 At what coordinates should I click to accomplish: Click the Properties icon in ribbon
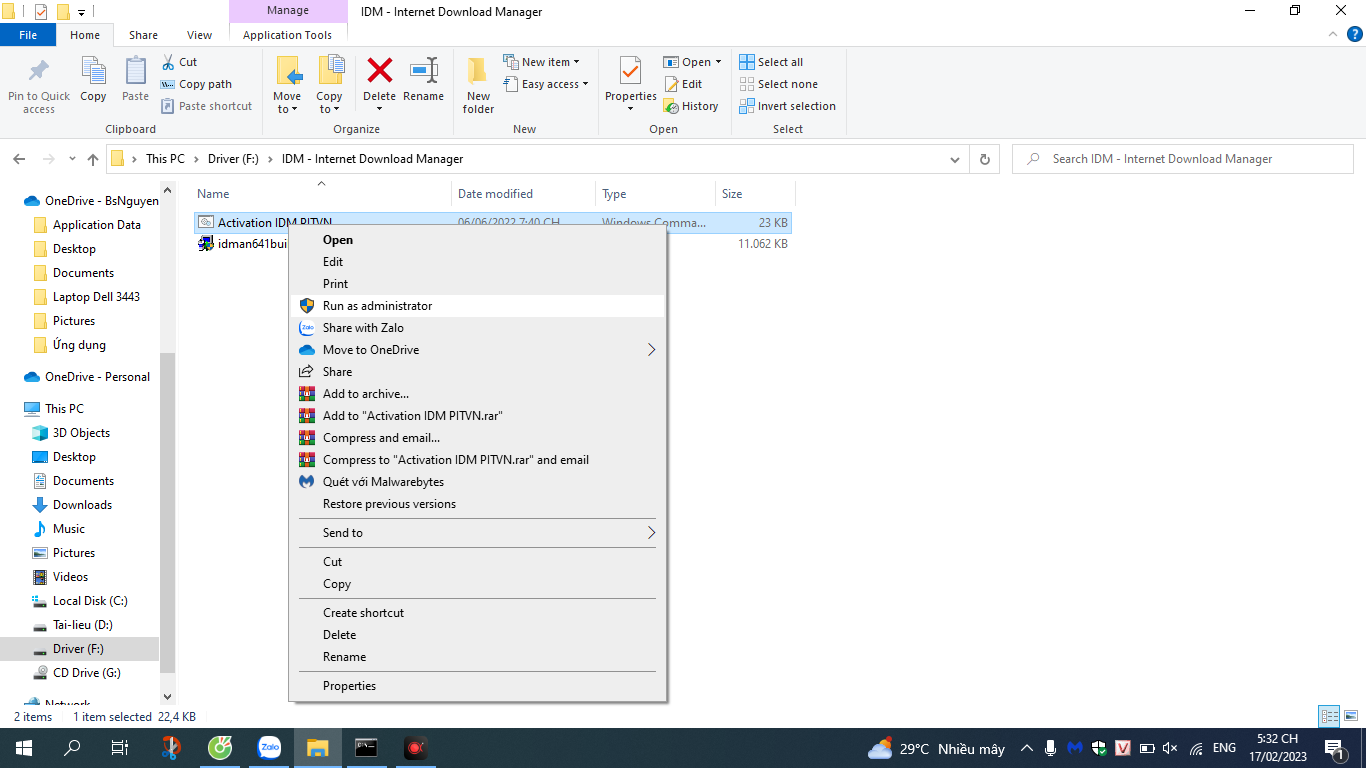tap(630, 72)
